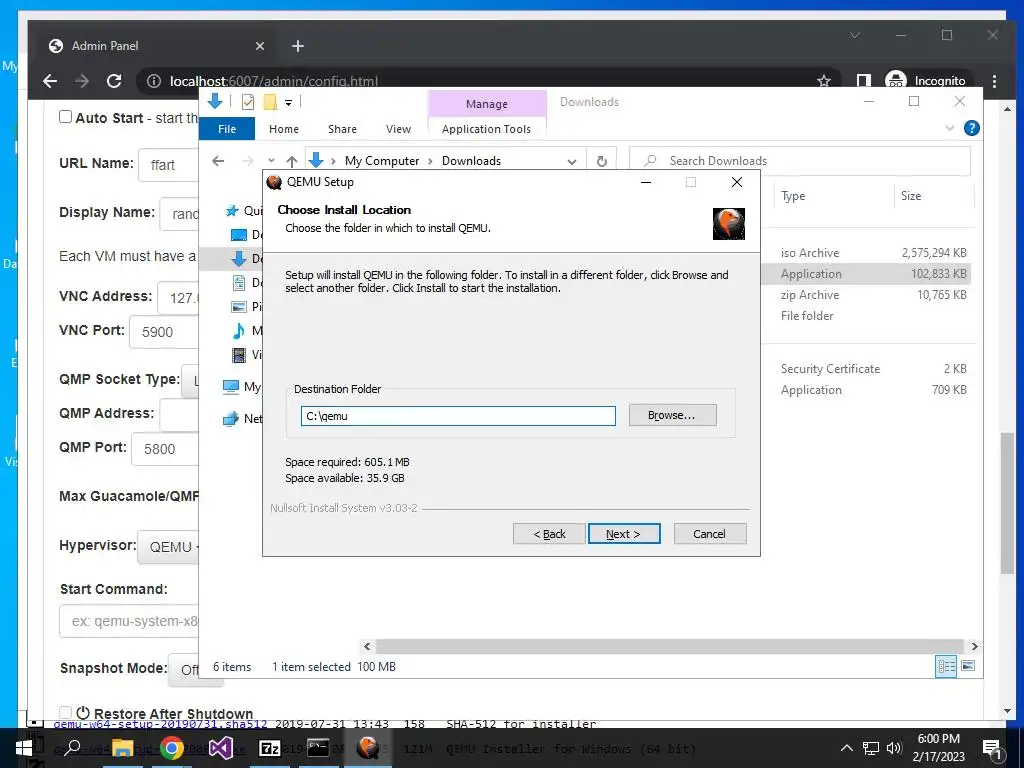Open Chrome three-dot menu
Image resolution: width=1024 pixels, height=768 pixels.
[x=994, y=81]
